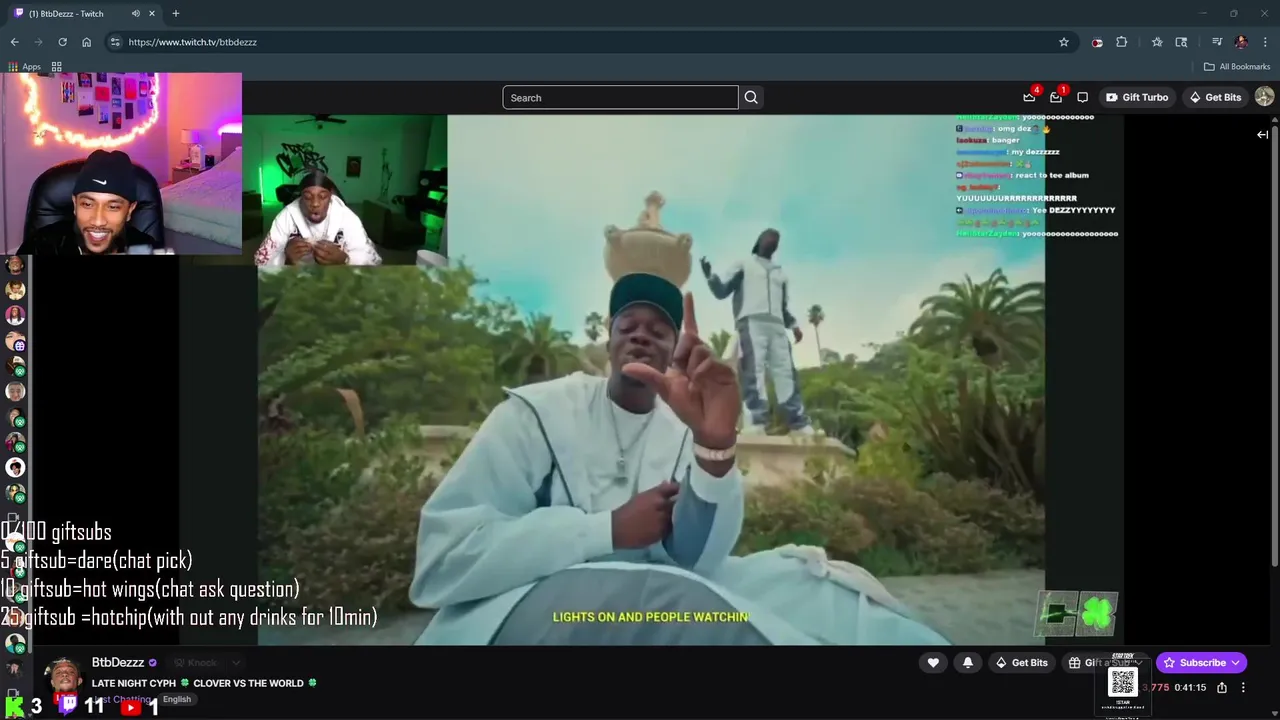
Task: Click the main stream video player
Action: click(x=651, y=380)
